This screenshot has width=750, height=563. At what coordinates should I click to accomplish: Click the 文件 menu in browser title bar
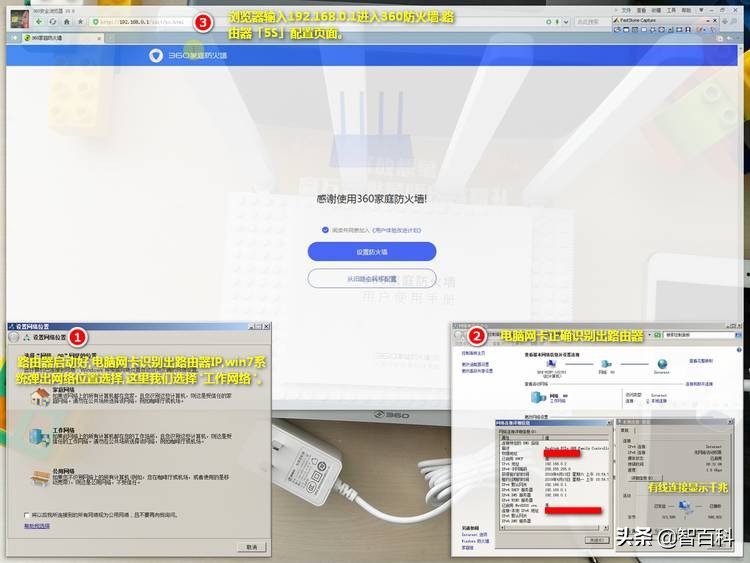(626, 10)
